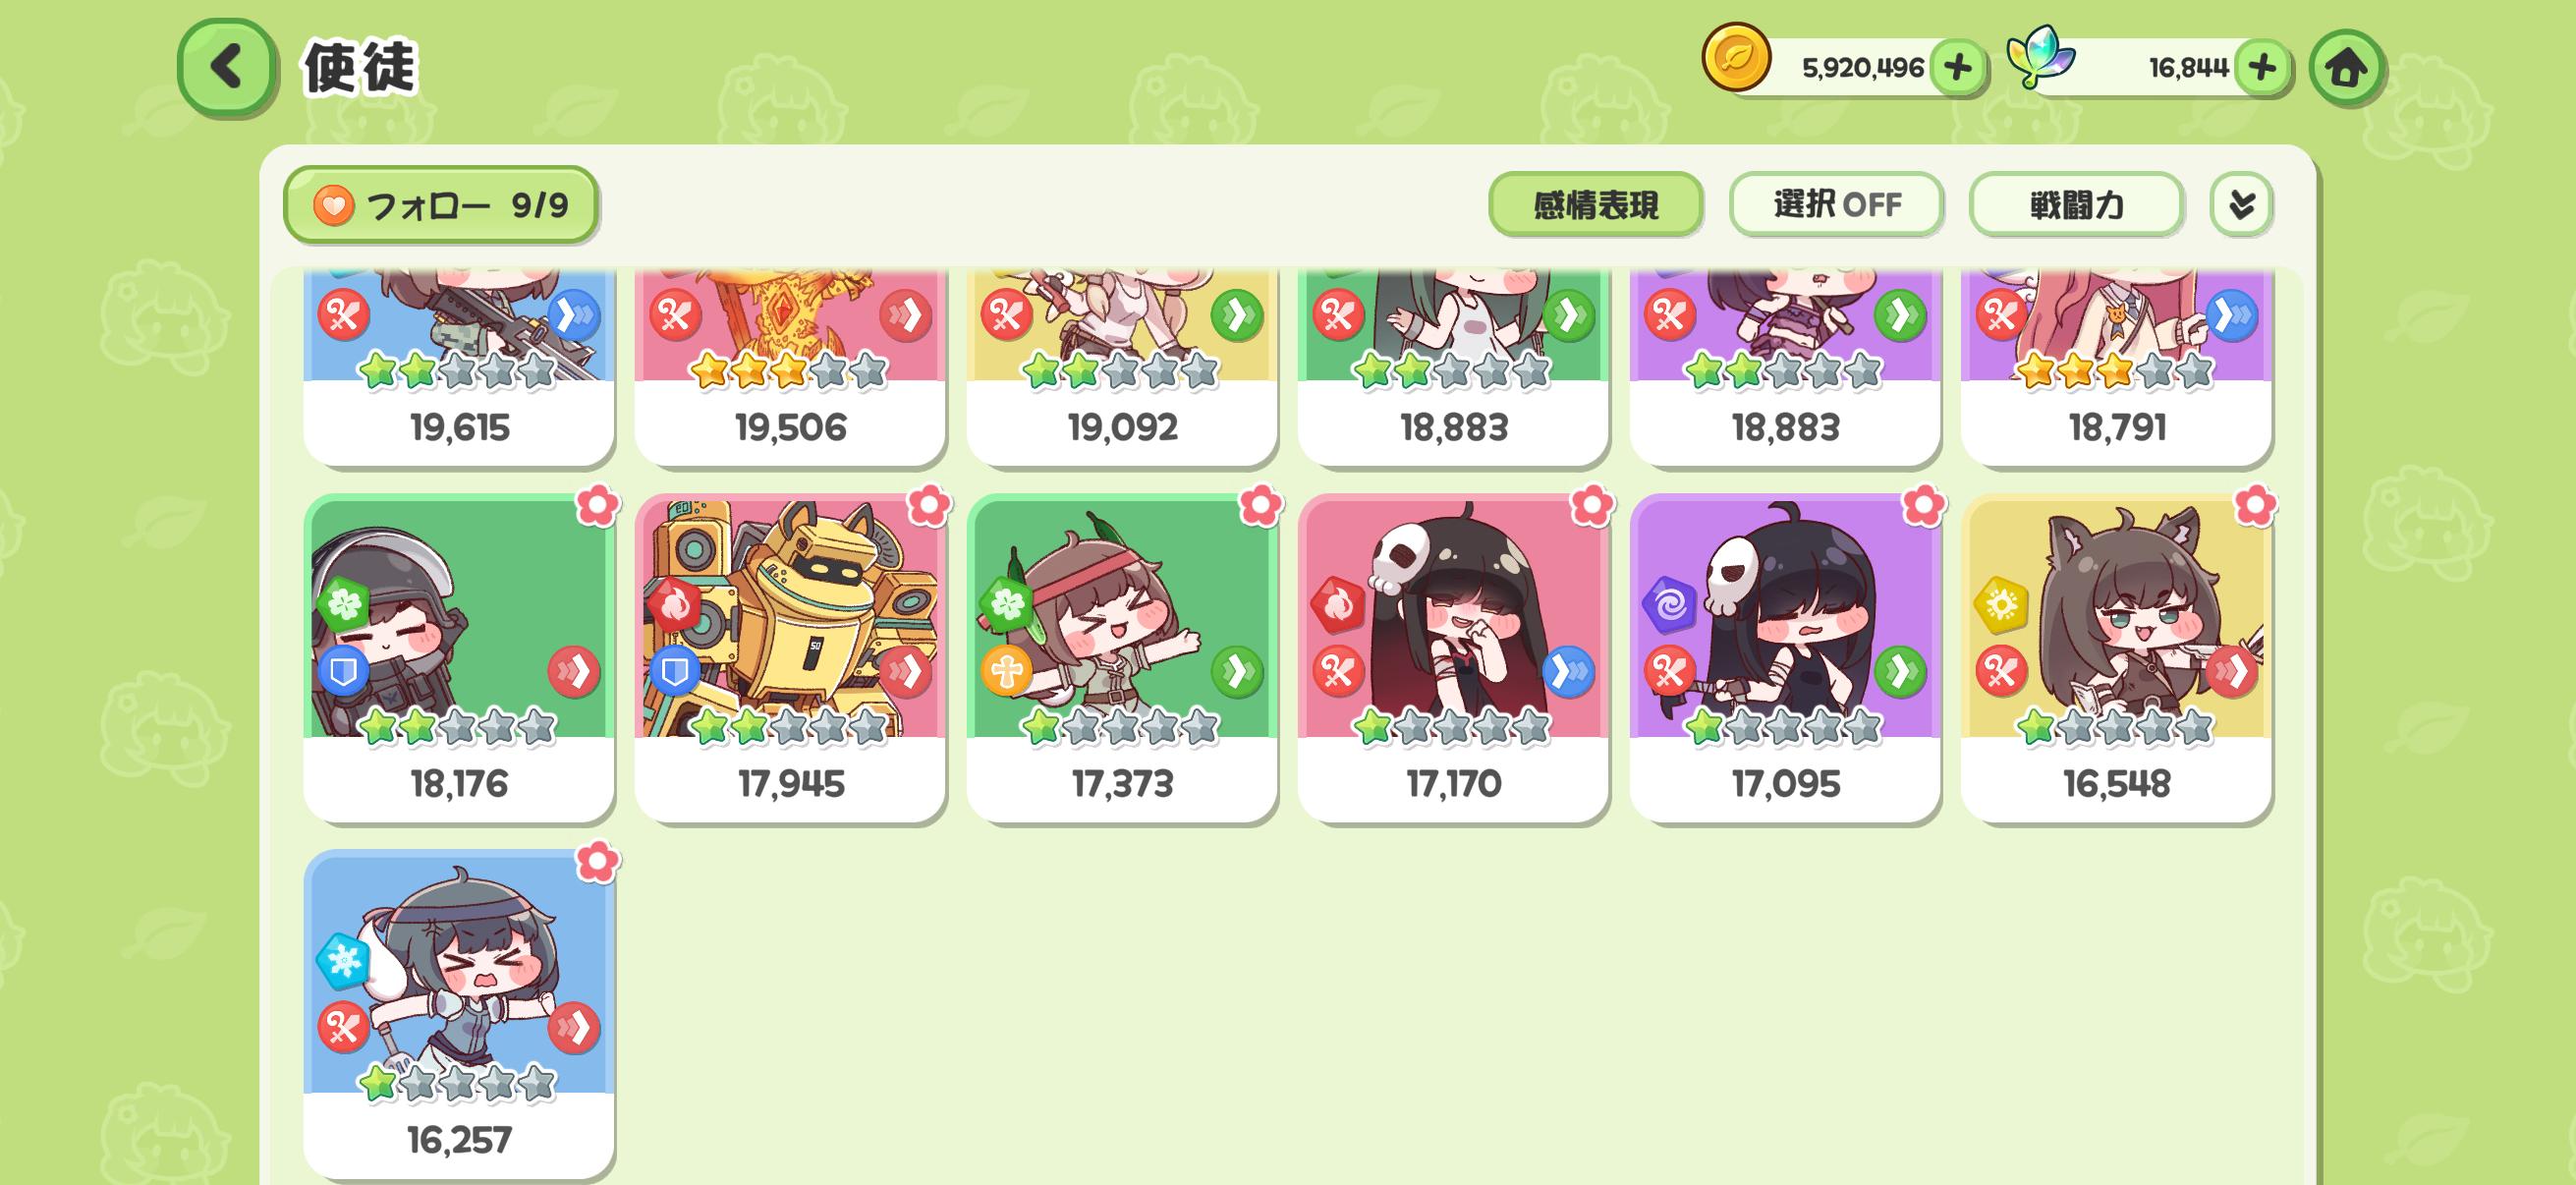
Task: Toggle the 感情表現 emotion display button
Action: click(1595, 205)
